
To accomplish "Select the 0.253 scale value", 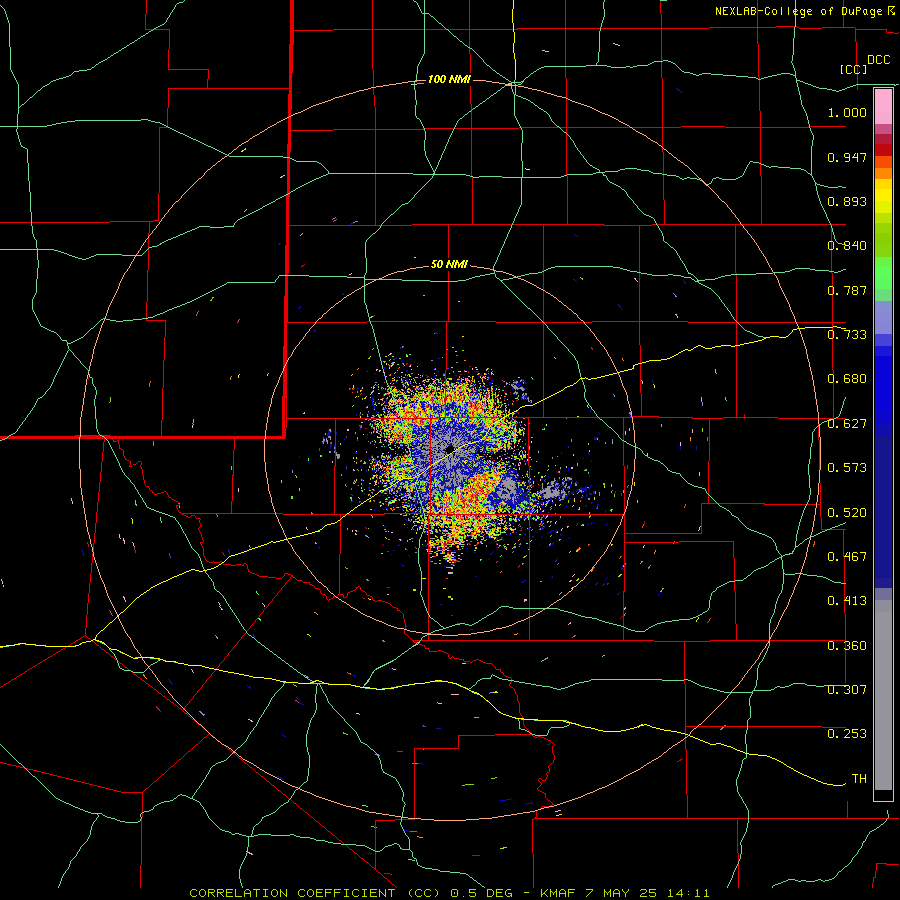I will [x=847, y=734].
